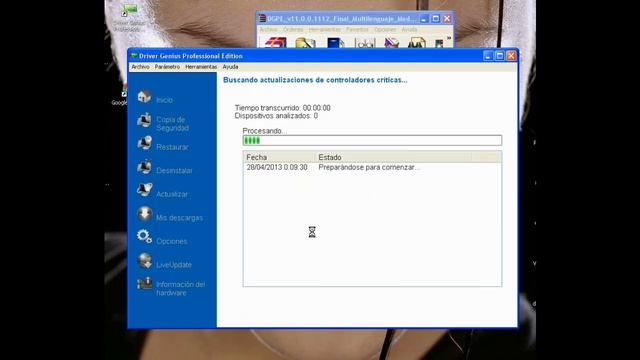Open Ayuda menu in Driver Genius
The width and height of the screenshot is (640, 360).
pyautogui.click(x=230, y=67)
